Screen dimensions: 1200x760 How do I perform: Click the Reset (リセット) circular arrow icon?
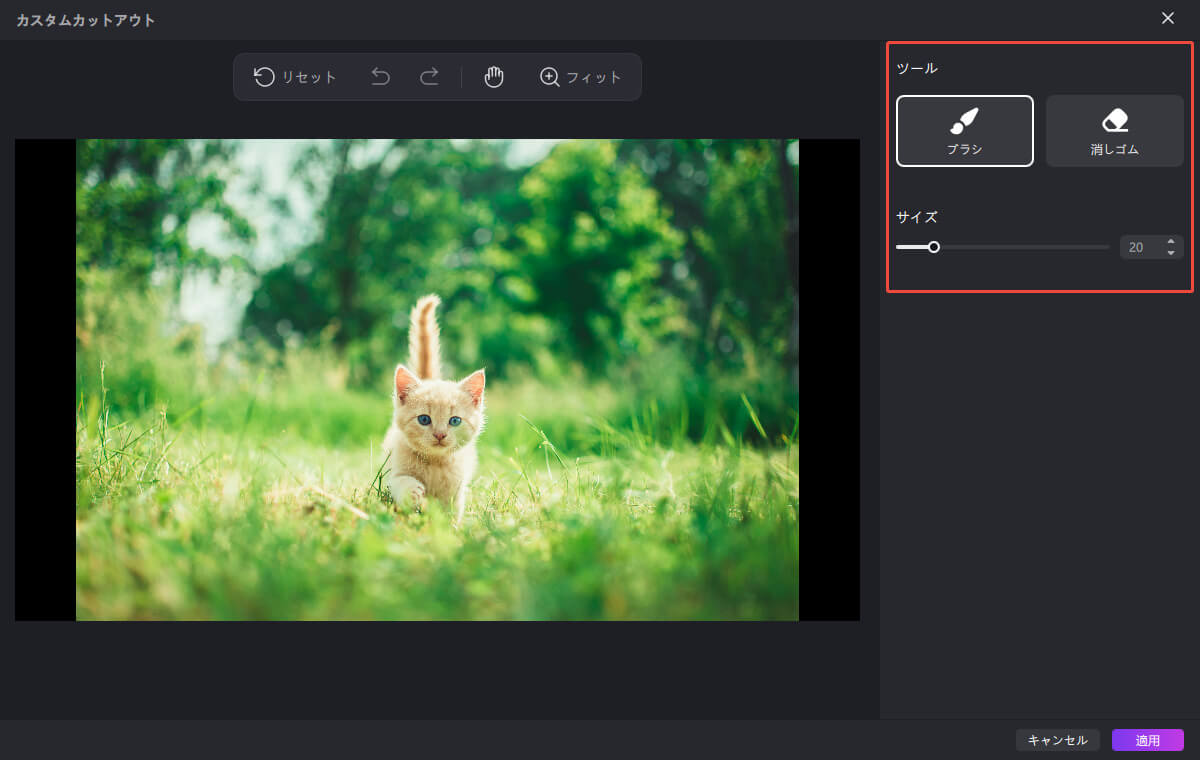[x=264, y=77]
